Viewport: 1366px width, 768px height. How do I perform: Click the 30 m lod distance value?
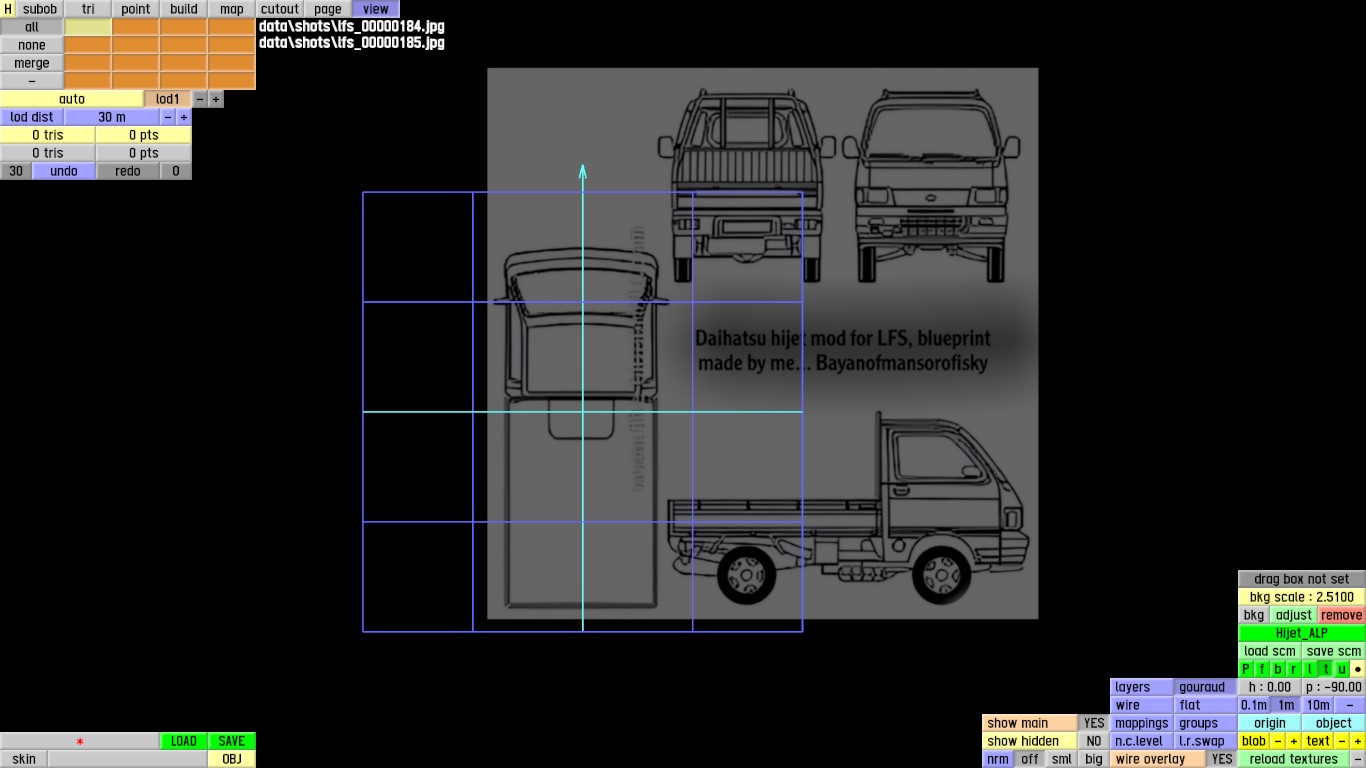click(x=112, y=117)
